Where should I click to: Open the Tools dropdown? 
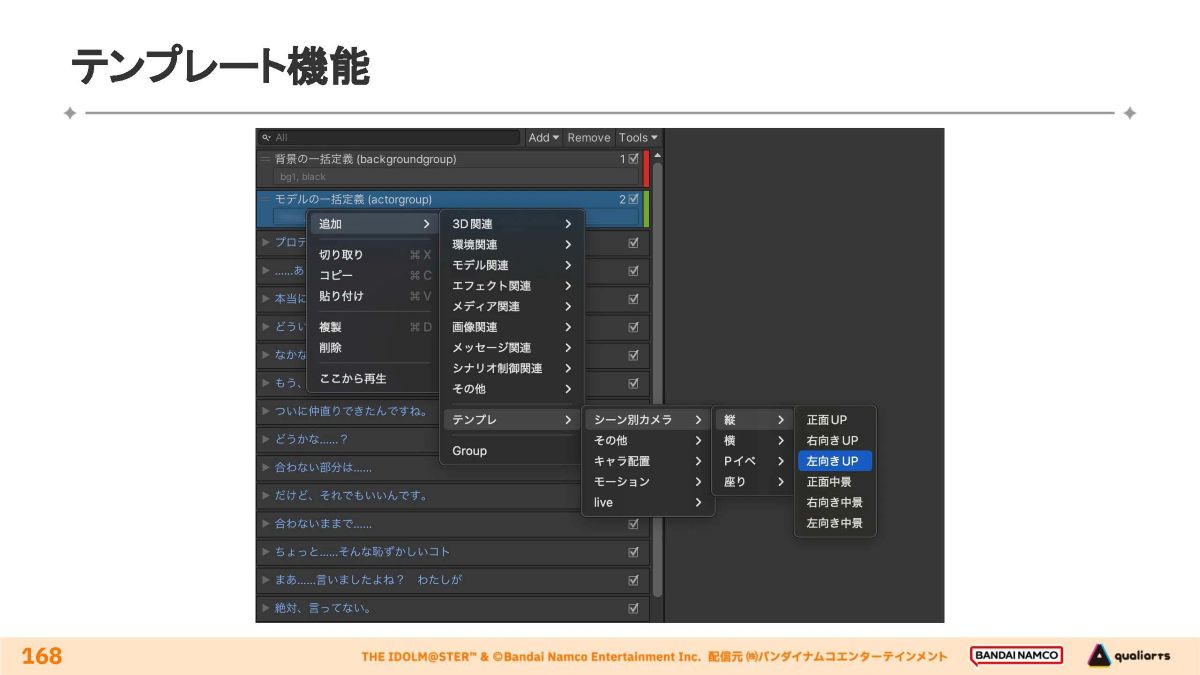click(x=638, y=138)
